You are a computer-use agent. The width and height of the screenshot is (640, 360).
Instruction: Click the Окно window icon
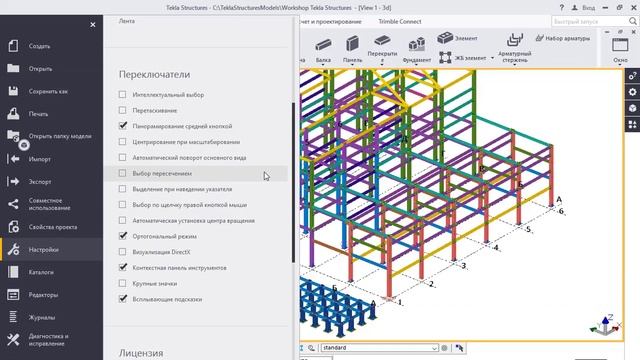pos(620,44)
